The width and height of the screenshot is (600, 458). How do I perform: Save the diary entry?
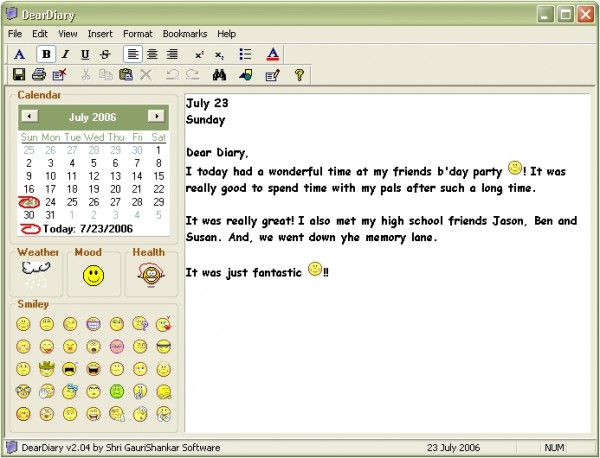point(19,74)
